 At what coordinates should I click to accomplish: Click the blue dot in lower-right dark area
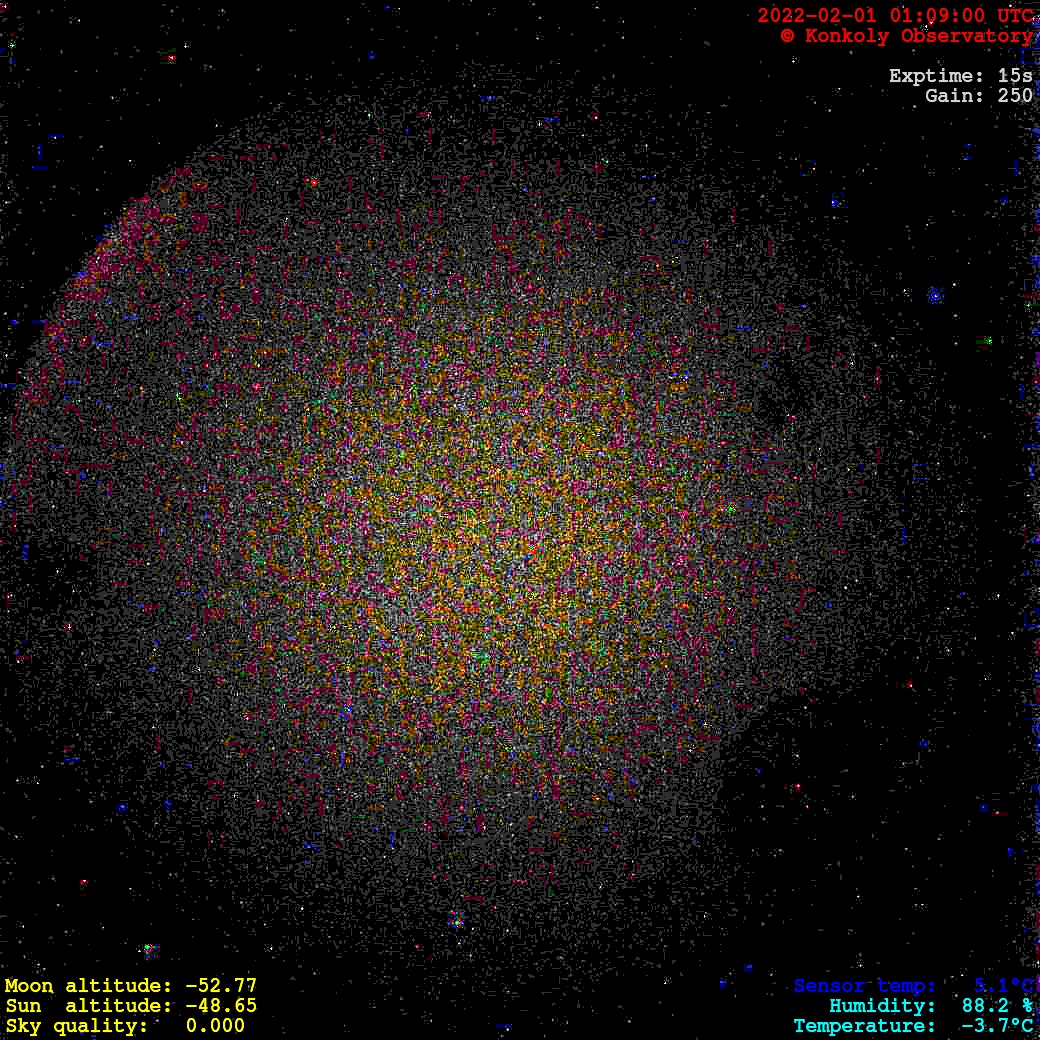tap(922, 743)
